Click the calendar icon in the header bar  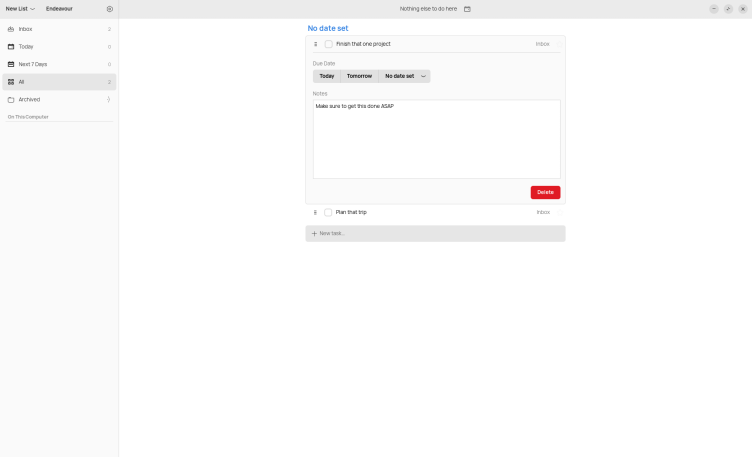tap(467, 9)
